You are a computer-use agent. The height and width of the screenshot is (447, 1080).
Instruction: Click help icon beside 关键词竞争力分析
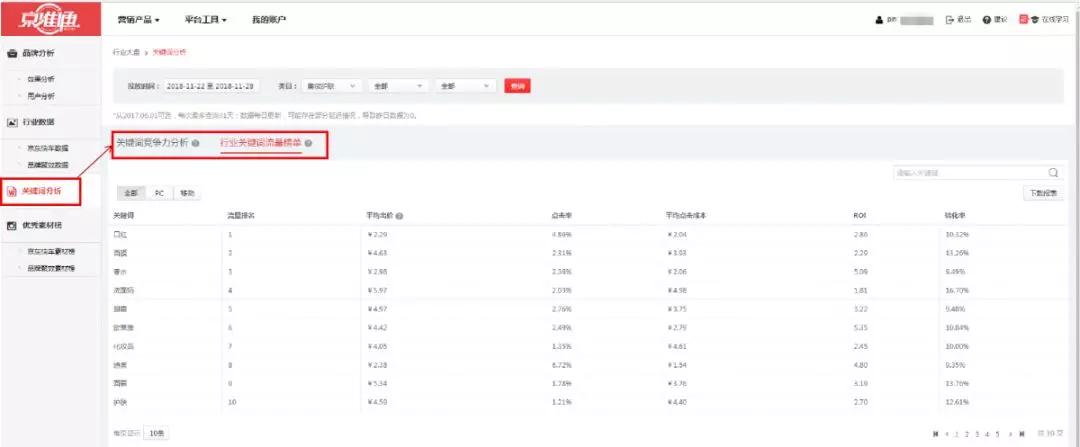tap(195, 143)
